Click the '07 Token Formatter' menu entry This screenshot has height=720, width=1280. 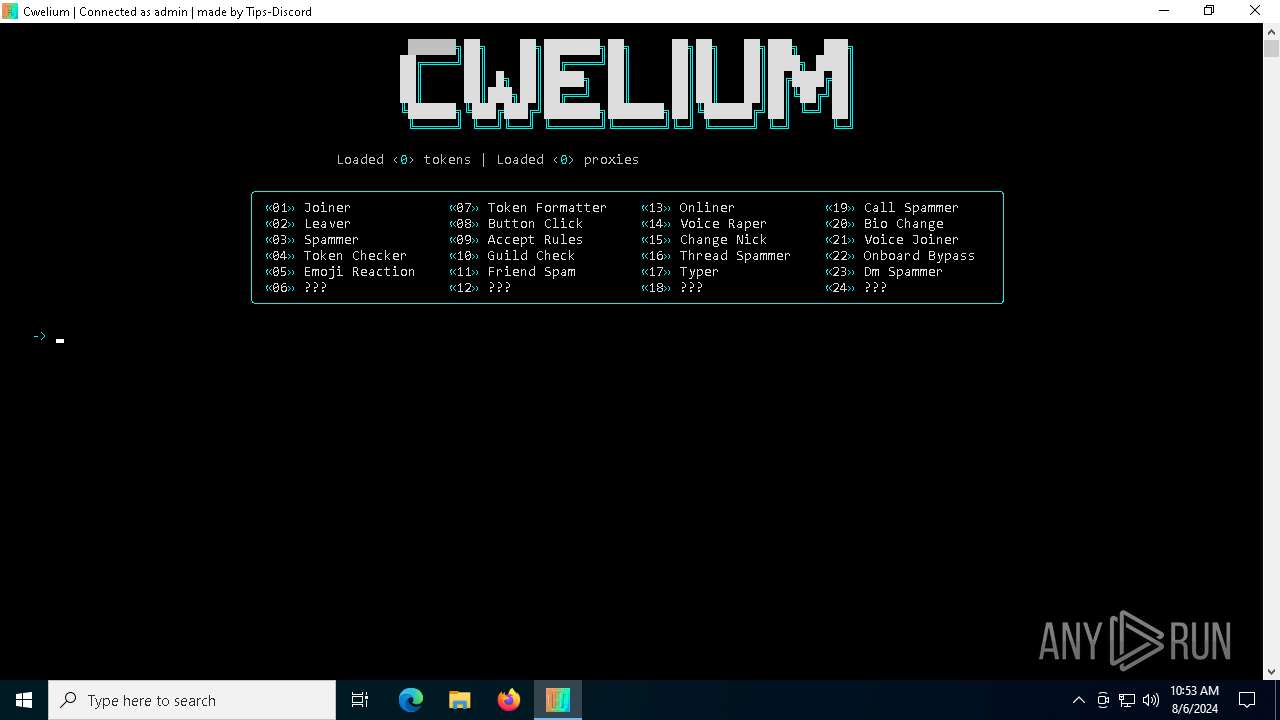tap(528, 208)
